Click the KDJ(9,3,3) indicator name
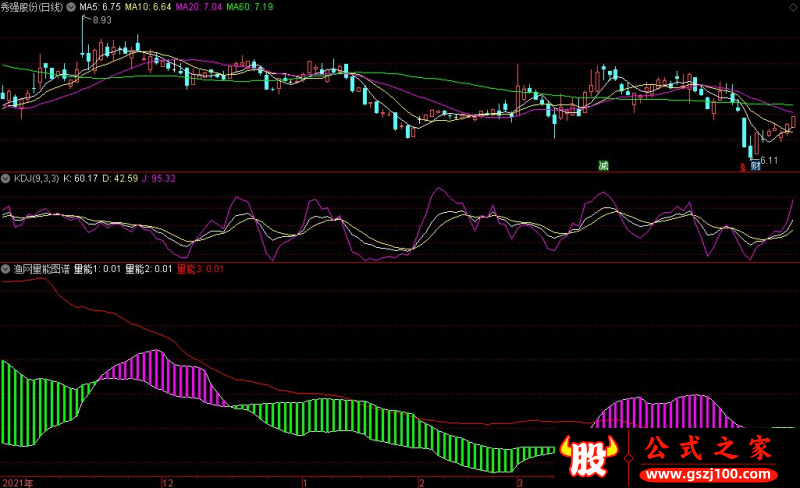 (x=36, y=179)
